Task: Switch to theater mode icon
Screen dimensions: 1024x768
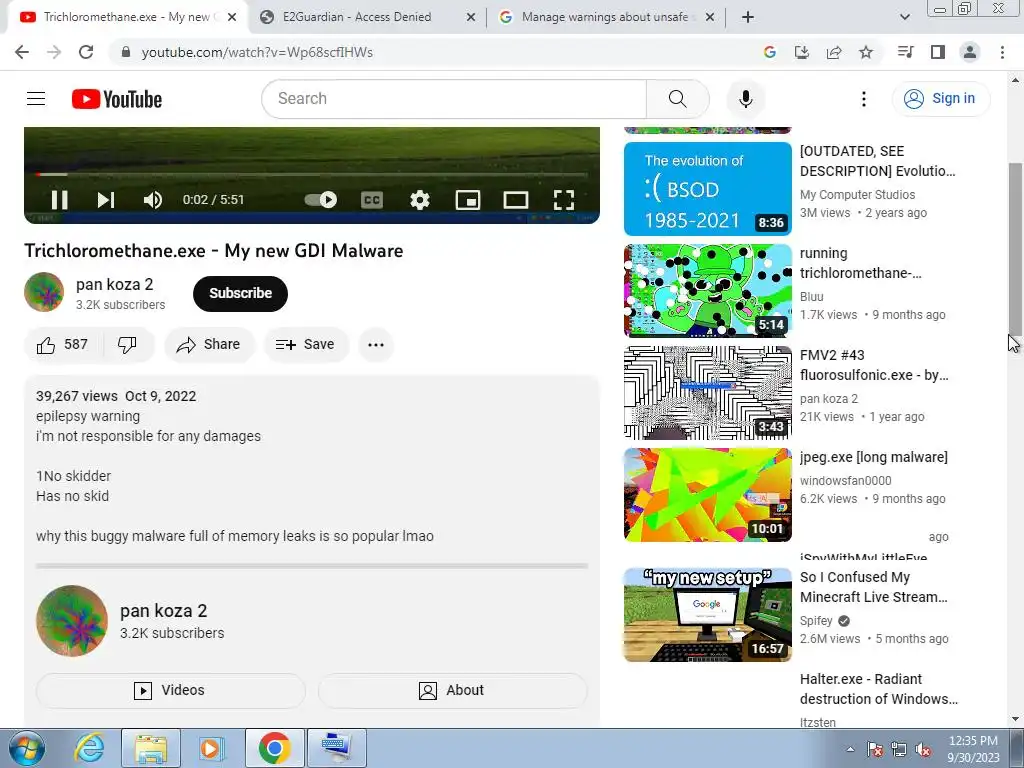Action: tap(516, 200)
